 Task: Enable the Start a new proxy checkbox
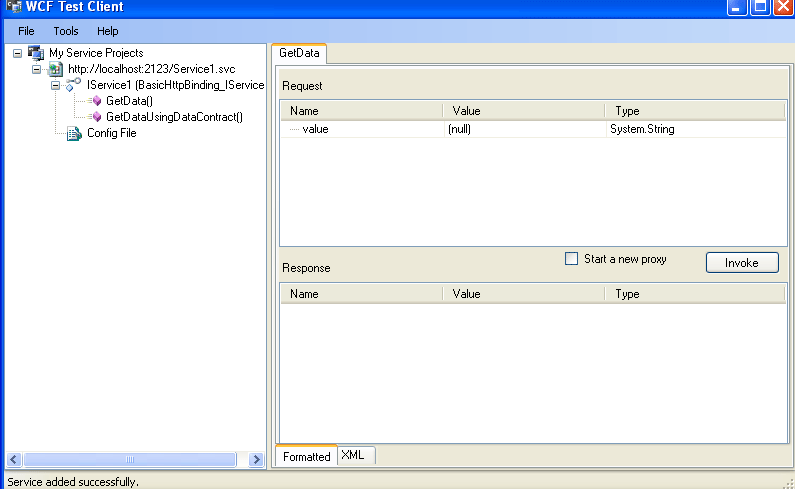click(571, 259)
